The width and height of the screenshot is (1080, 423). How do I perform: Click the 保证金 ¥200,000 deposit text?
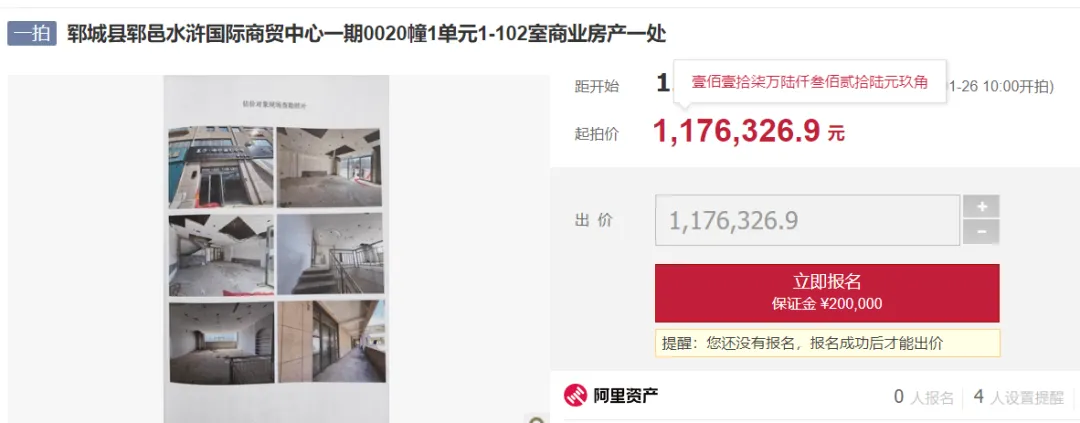(x=827, y=304)
